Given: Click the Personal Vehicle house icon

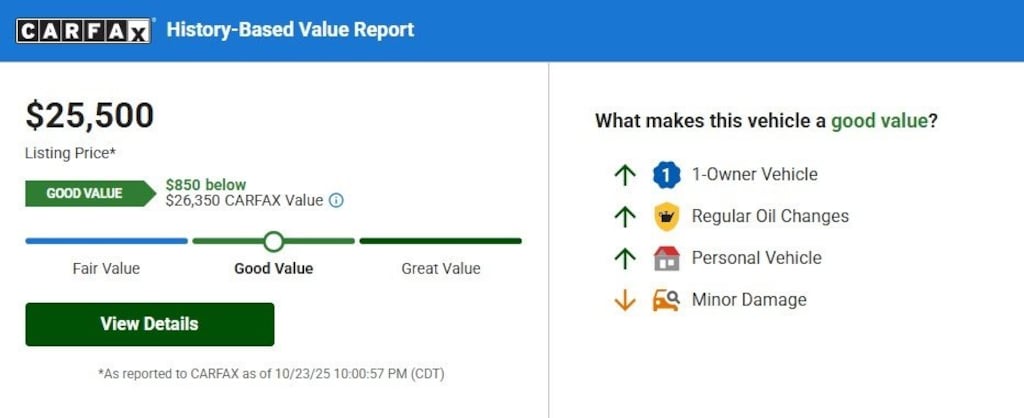Looking at the screenshot, I should click(666, 258).
